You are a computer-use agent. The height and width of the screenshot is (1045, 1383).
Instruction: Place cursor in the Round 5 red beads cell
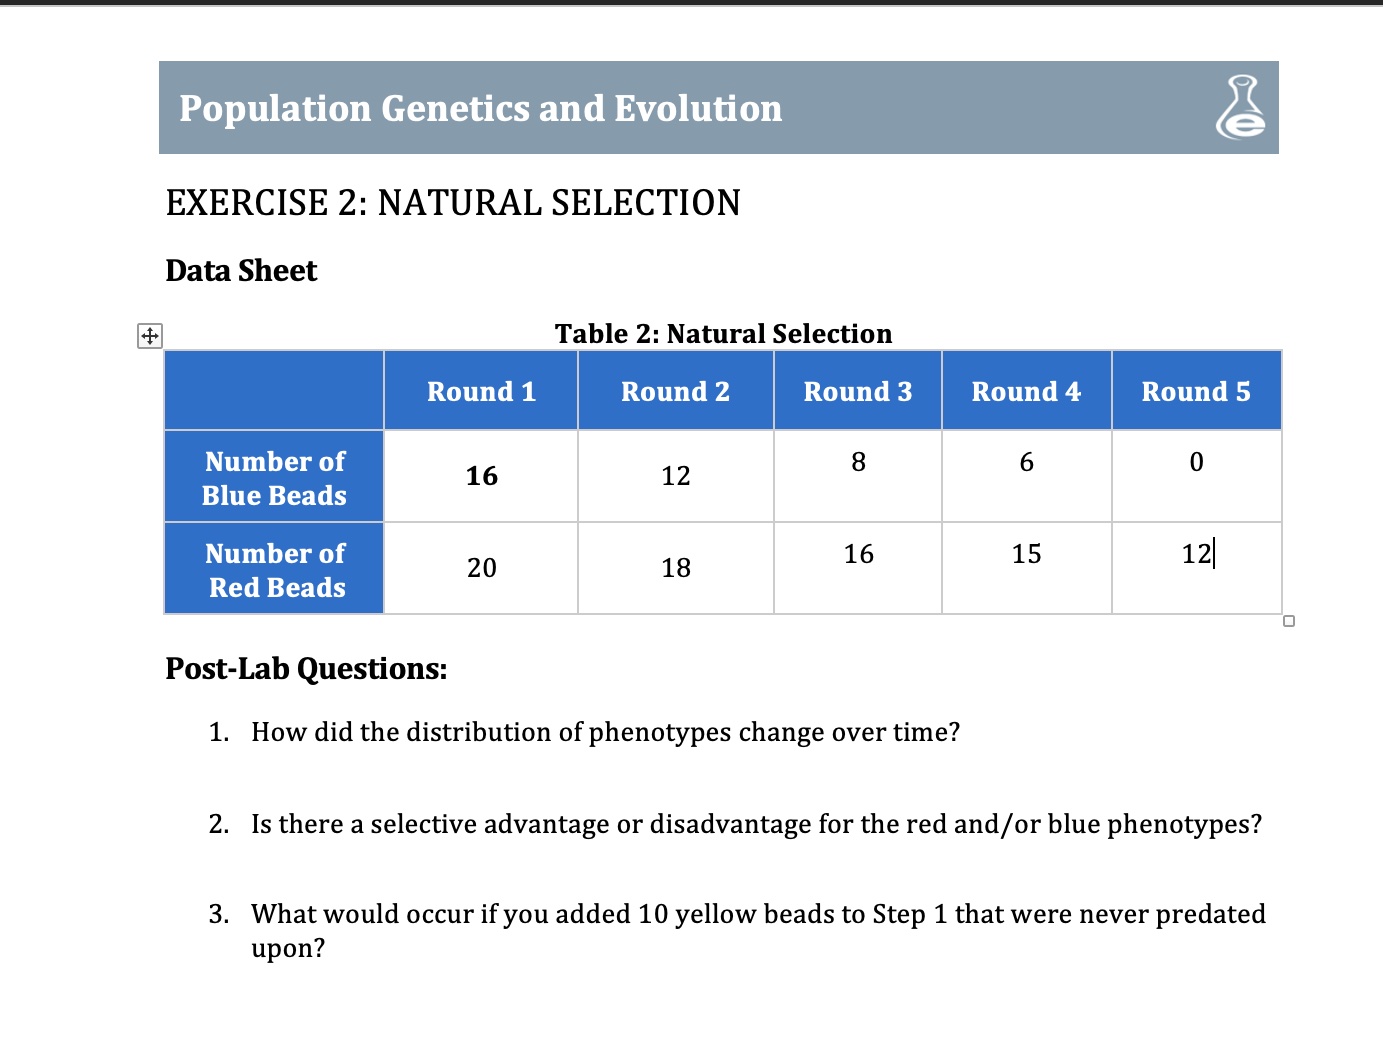1196,555
